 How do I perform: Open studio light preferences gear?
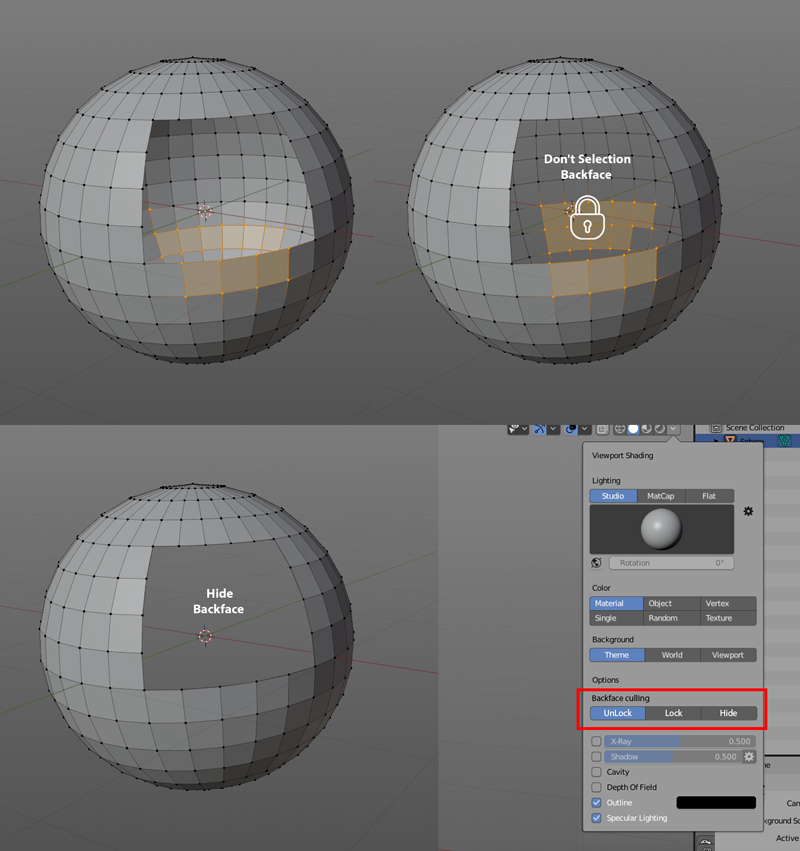pyautogui.click(x=748, y=511)
